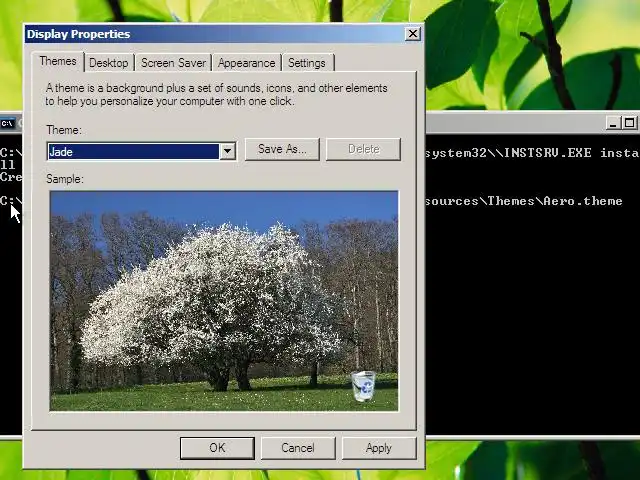The width and height of the screenshot is (640, 480).
Task: Confirm with the OK button
Action: (x=217, y=448)
